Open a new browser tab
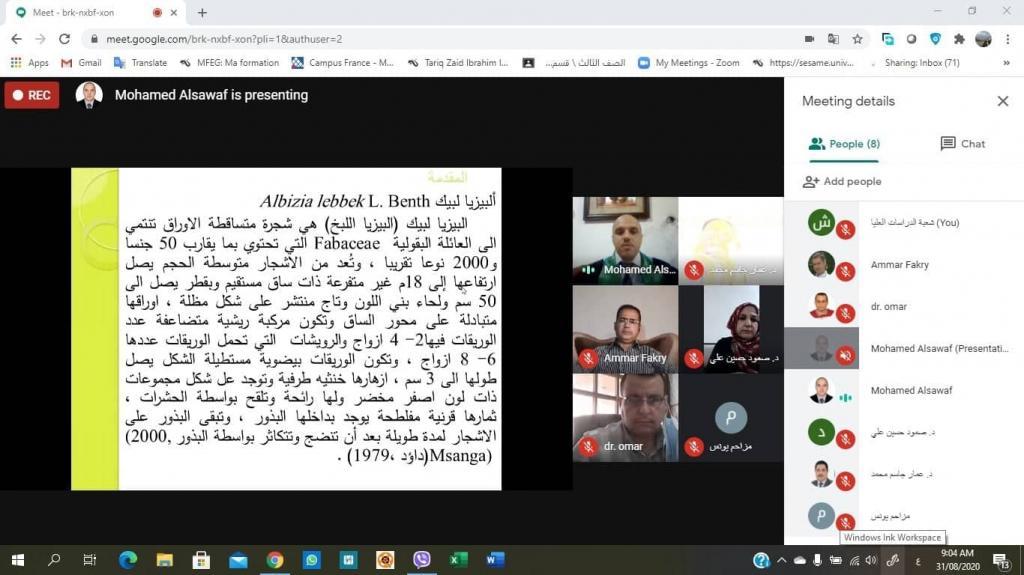1024x575 pixels. pyautogui.click(x=202, y=13)
